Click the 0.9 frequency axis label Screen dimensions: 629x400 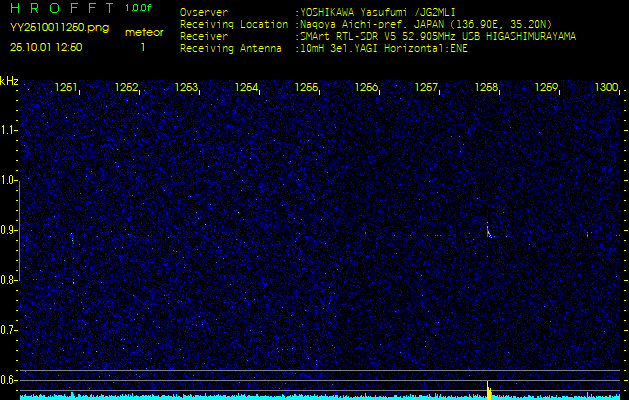coord(9,230)
